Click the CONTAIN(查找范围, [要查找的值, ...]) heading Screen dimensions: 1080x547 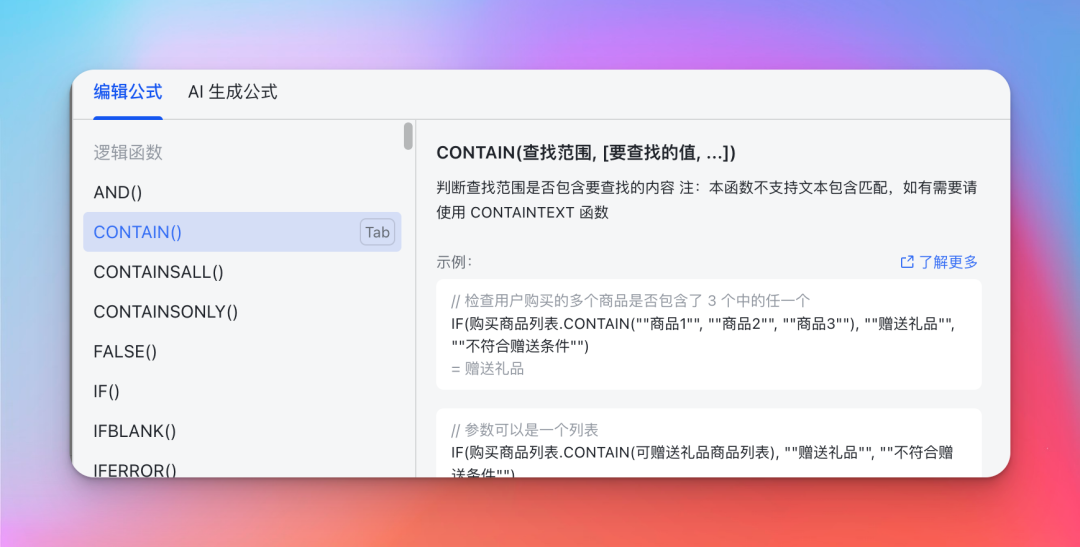(586, 153)
